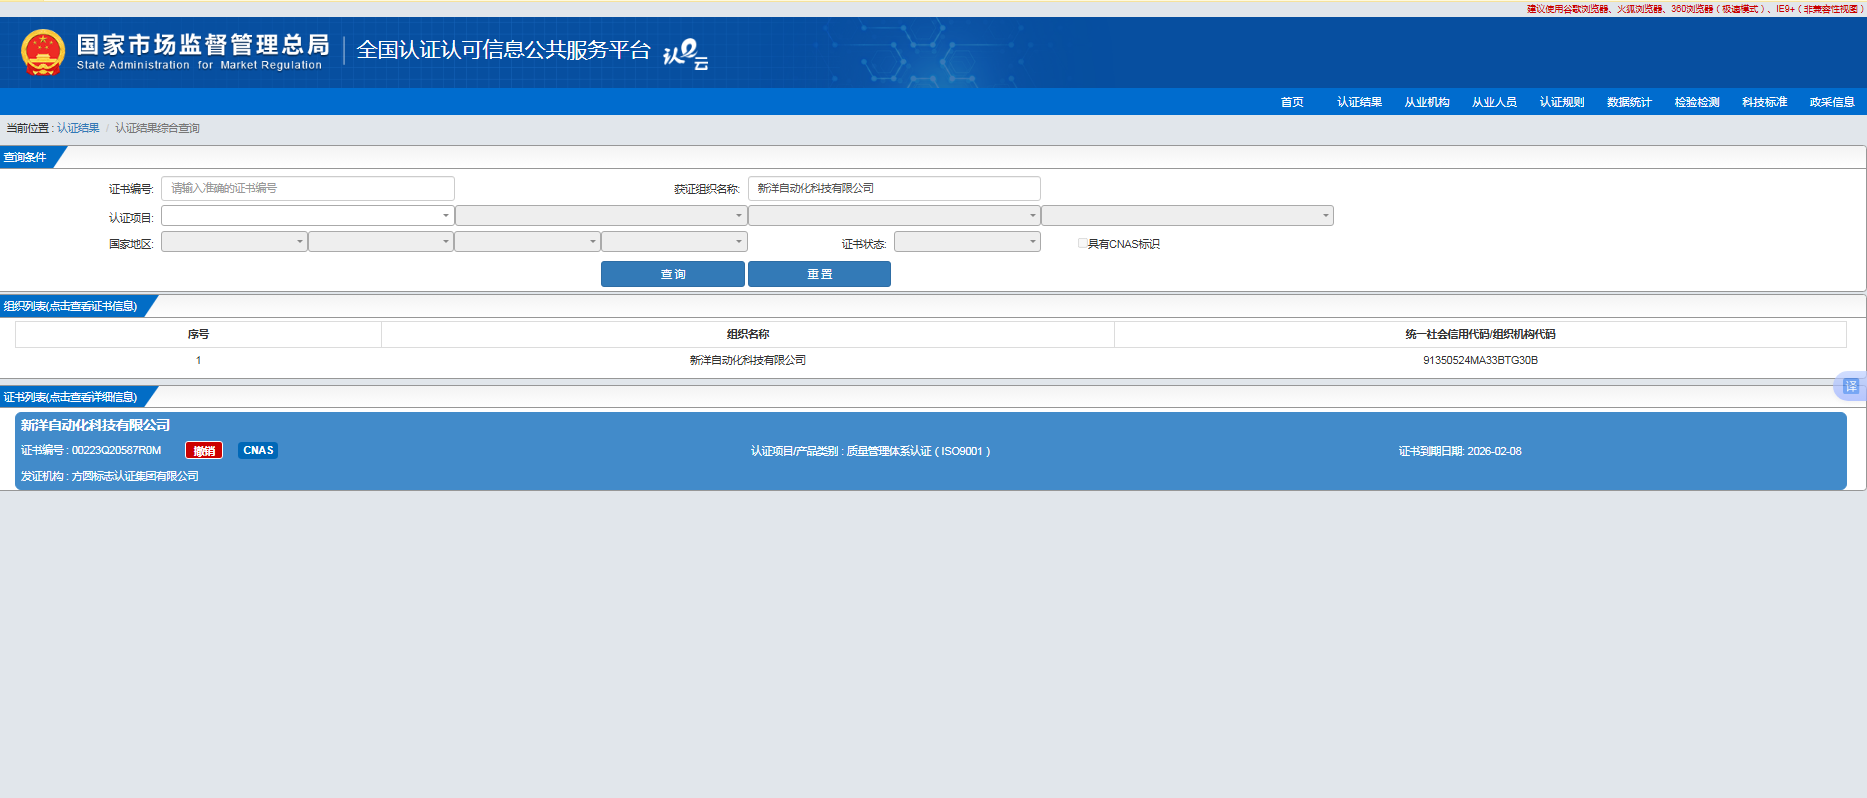Click the 全国认证认可信息公共服务平台 platform title
This screenshot has height=798, width=1867.
(x=503, y=50)
